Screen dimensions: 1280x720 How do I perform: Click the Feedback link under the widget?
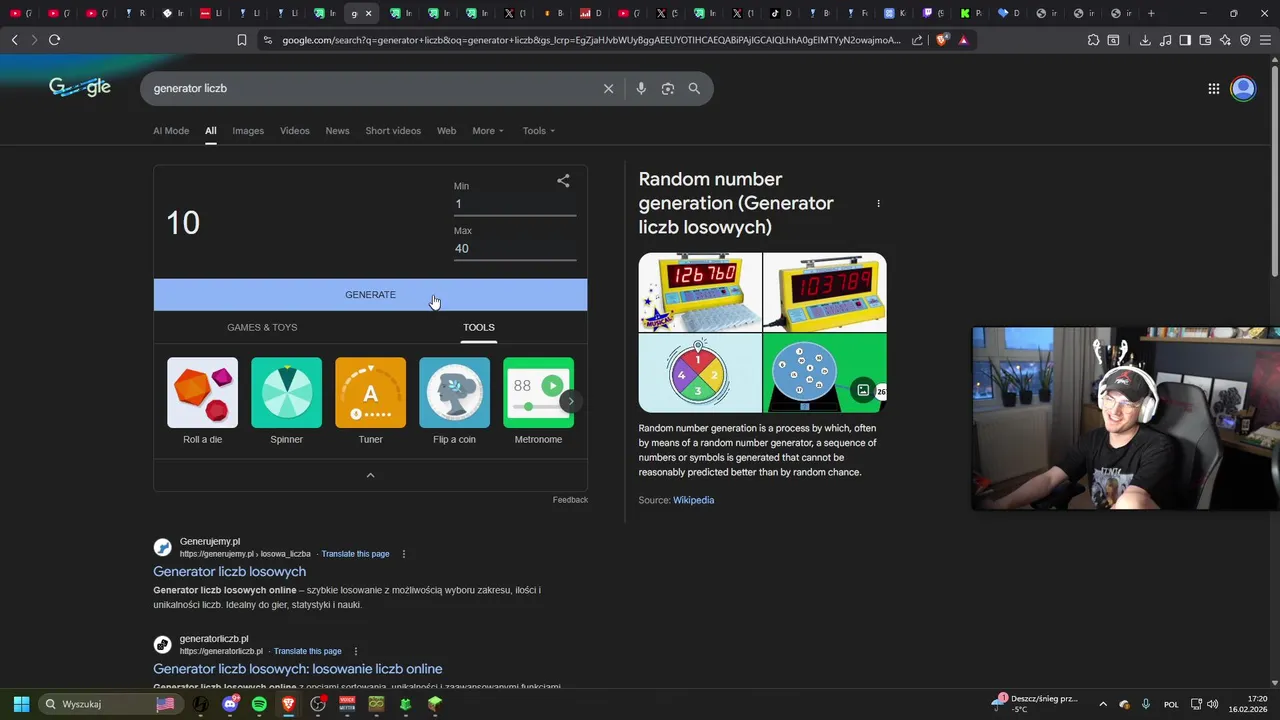click(x=570, y=500)
